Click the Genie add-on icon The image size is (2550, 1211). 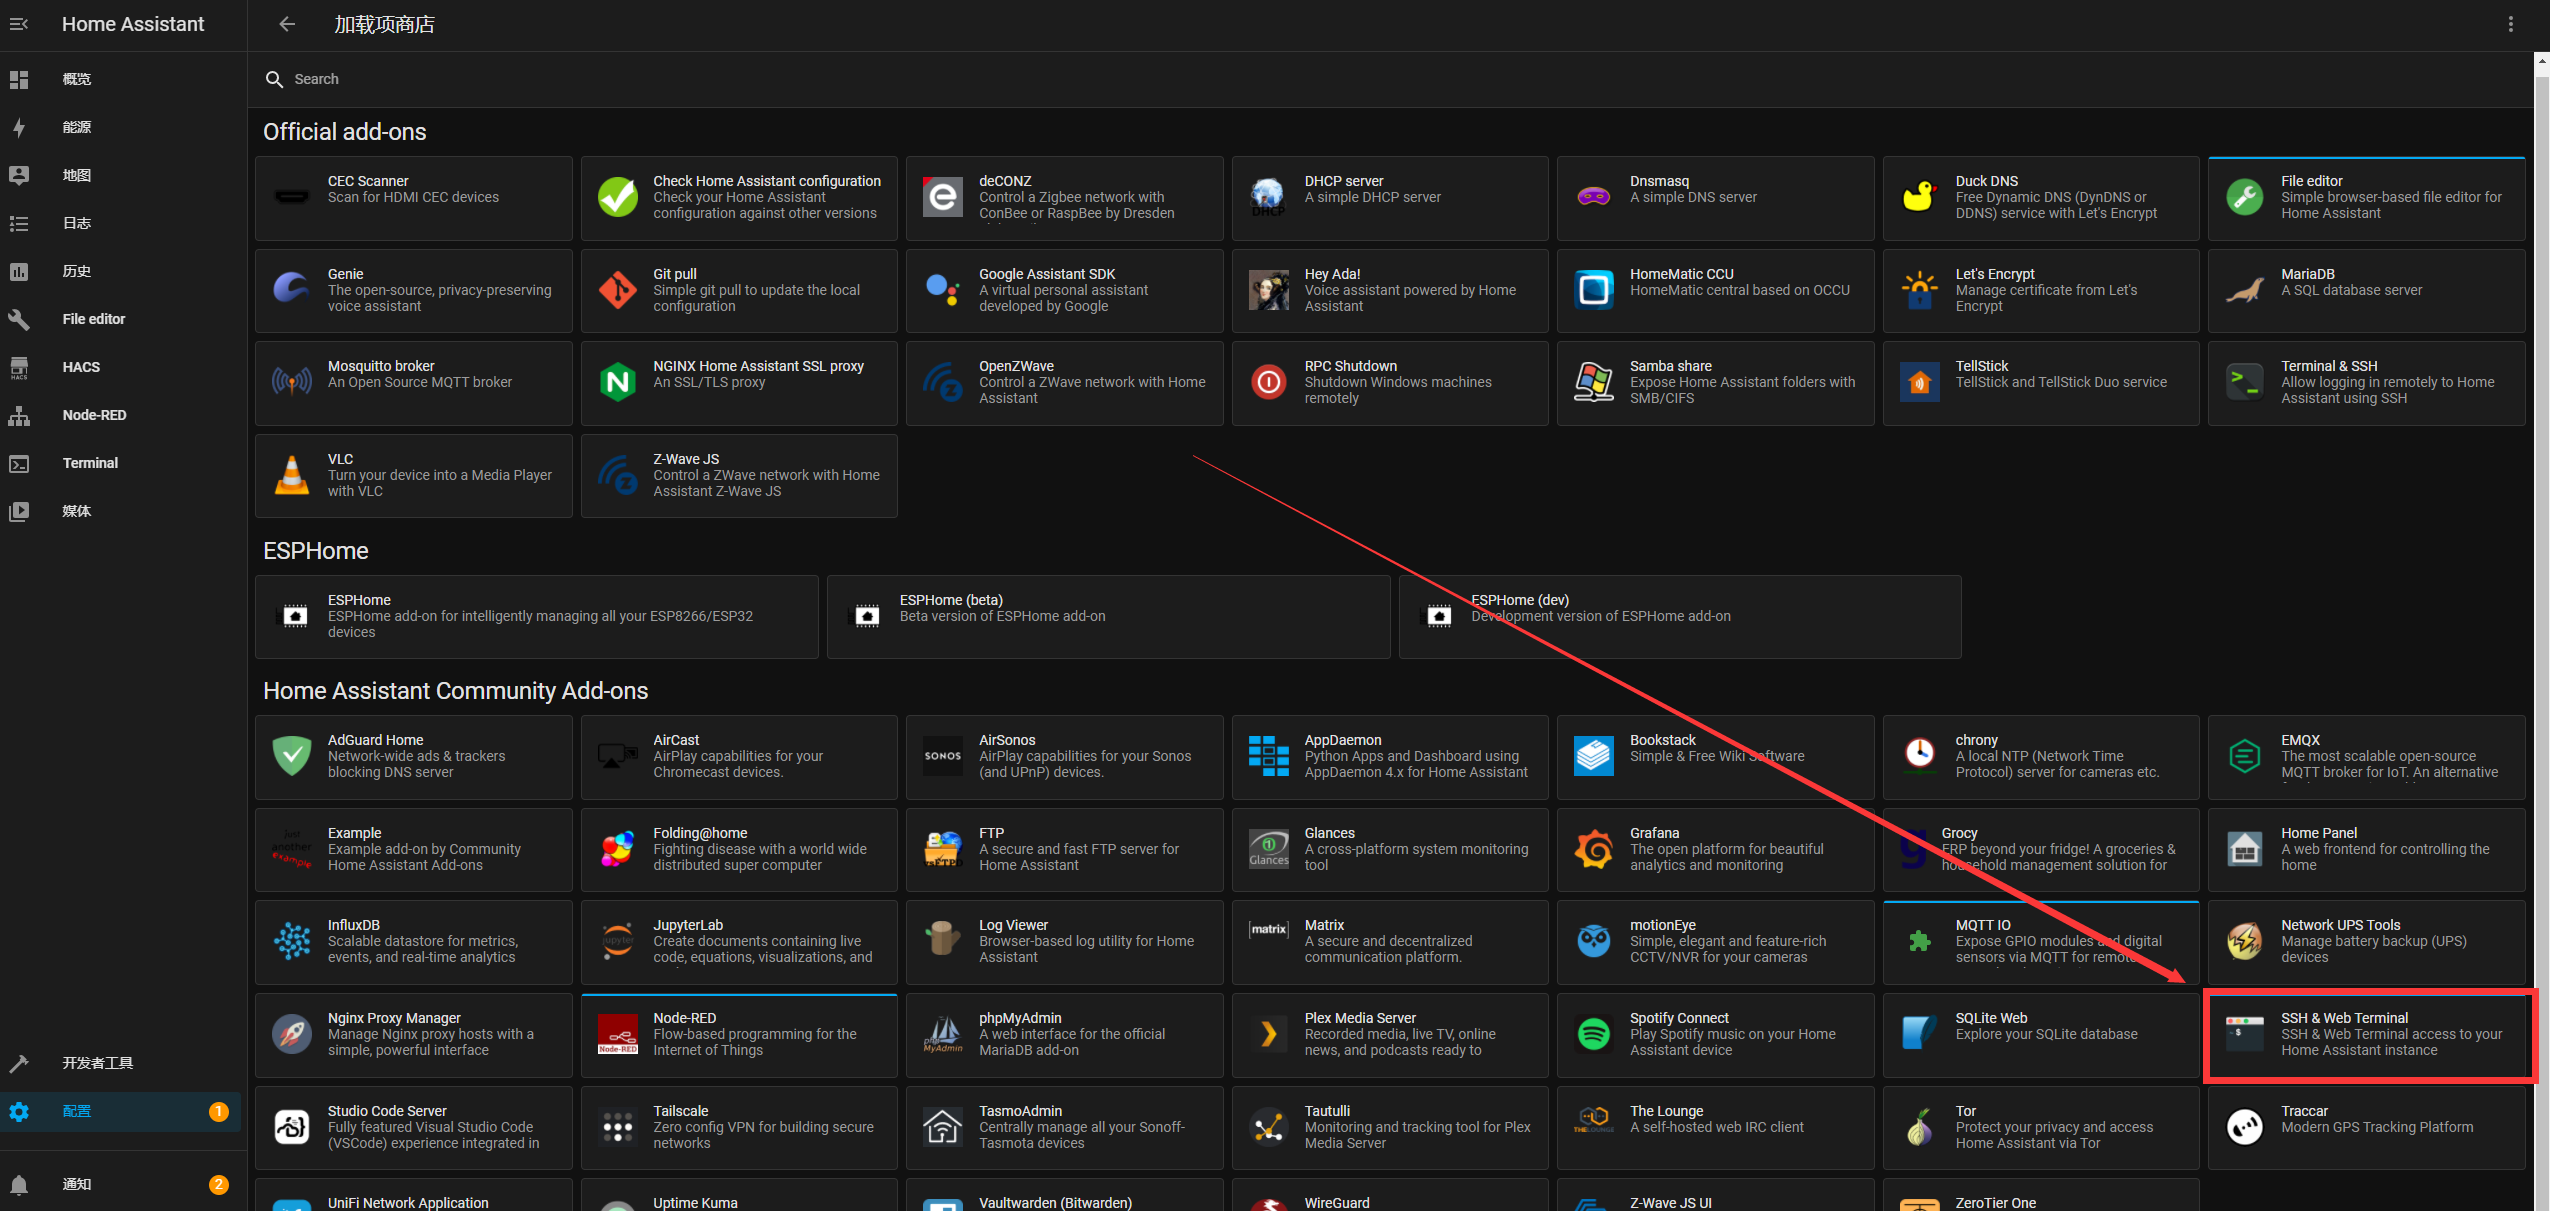click(x=292, y=290)
